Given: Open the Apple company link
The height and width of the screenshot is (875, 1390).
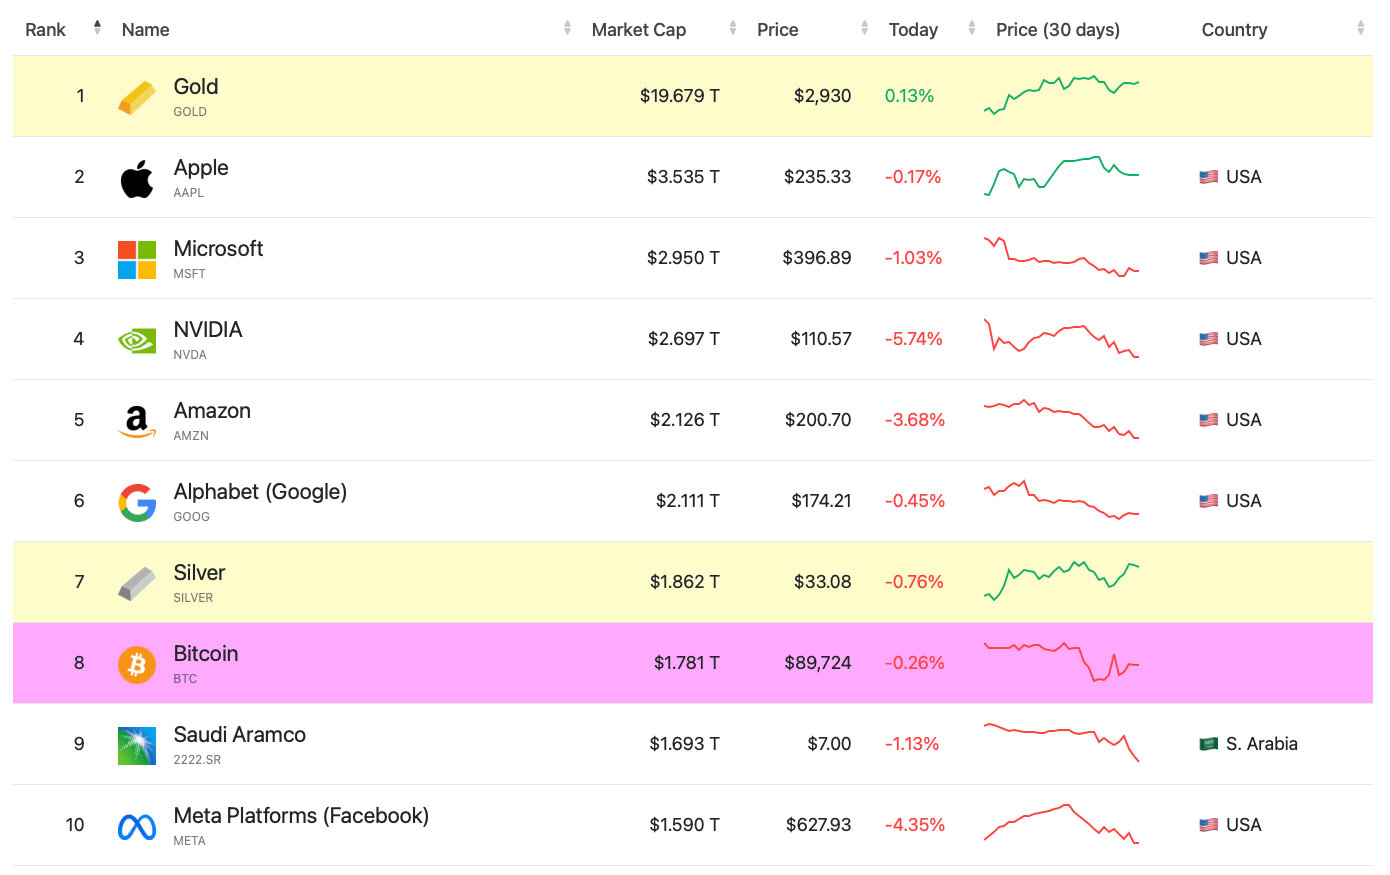Looking at the screenshot, I should coord(201,168).
